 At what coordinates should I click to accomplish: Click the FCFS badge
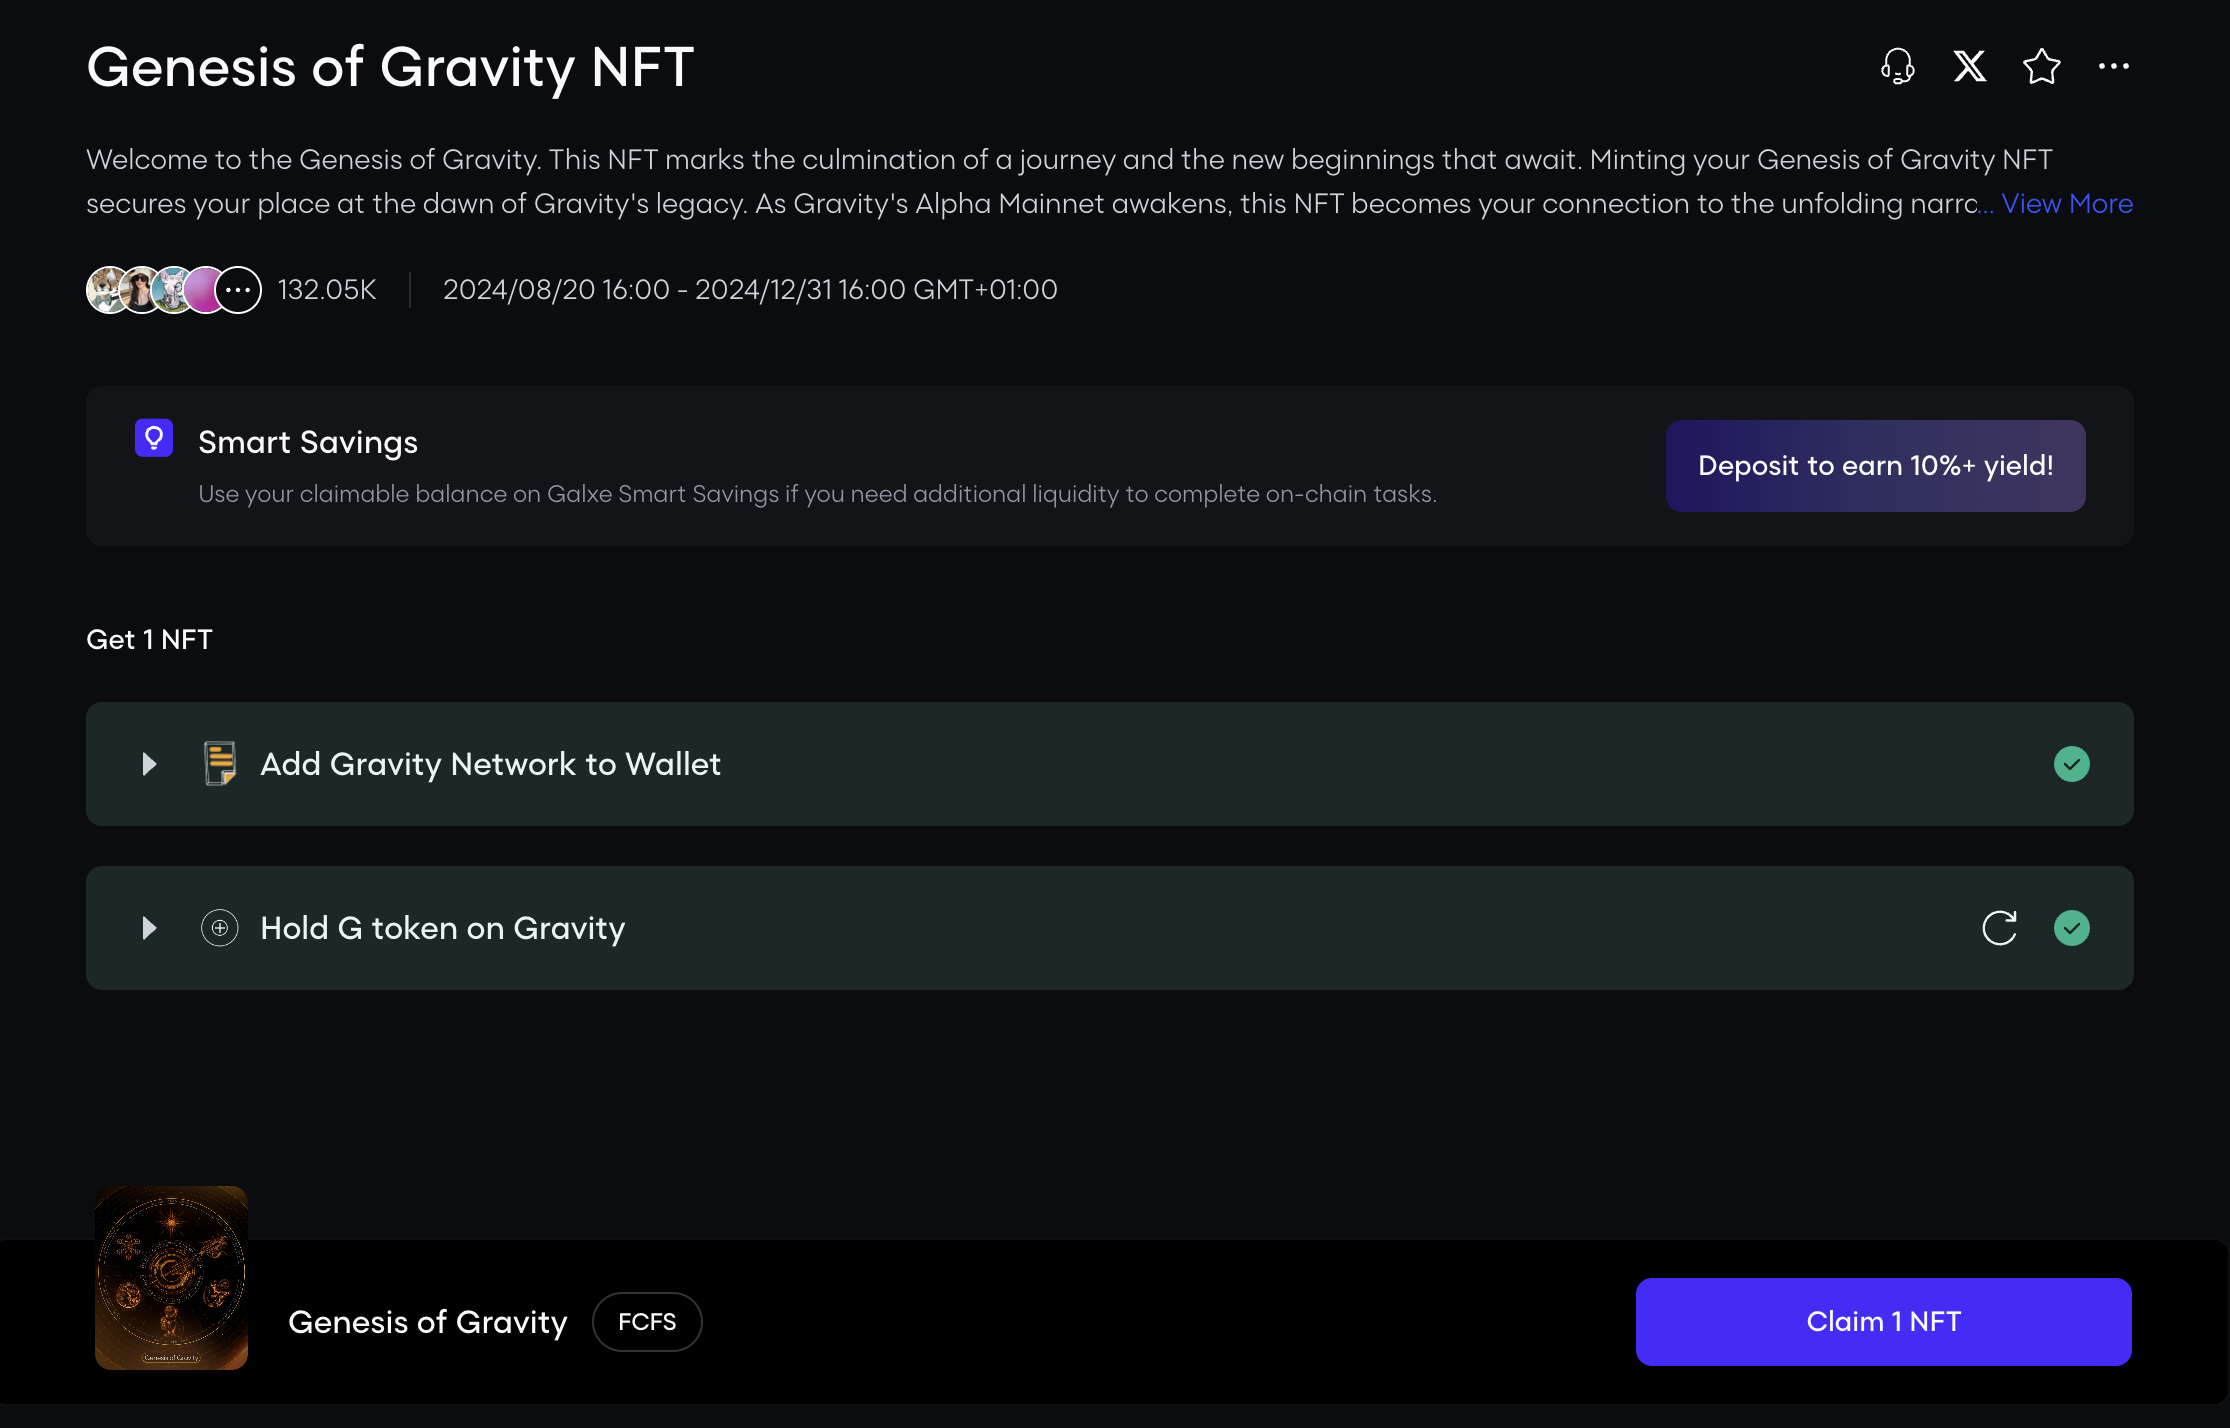point(647,1322)
